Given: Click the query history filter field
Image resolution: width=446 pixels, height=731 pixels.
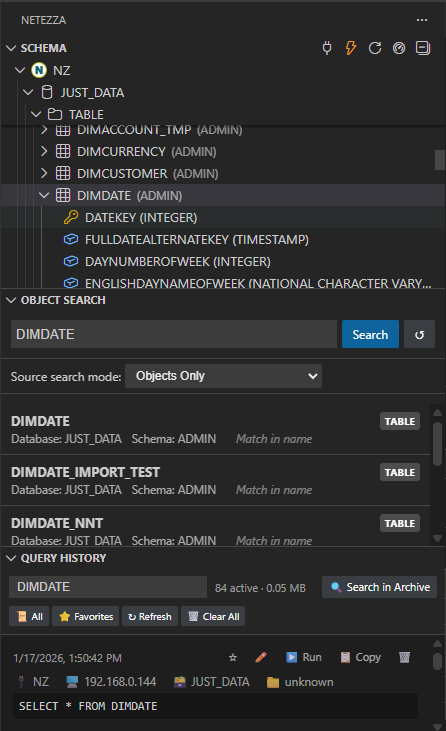Looking at the screenshot, I should click(108, 587).
